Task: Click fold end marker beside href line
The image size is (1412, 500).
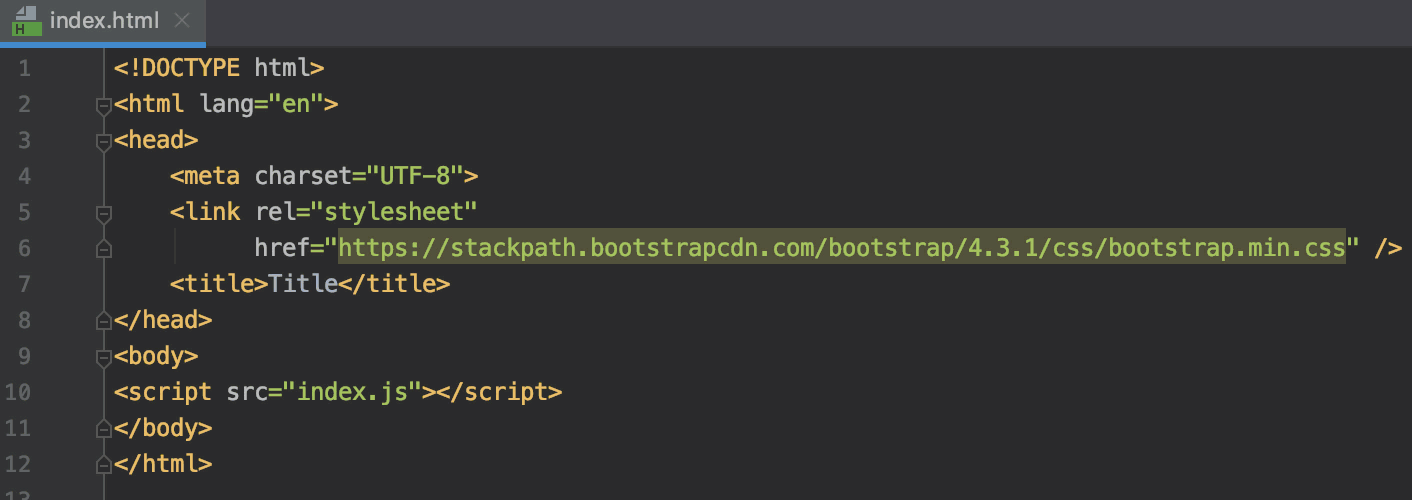Action: [102, 249]
